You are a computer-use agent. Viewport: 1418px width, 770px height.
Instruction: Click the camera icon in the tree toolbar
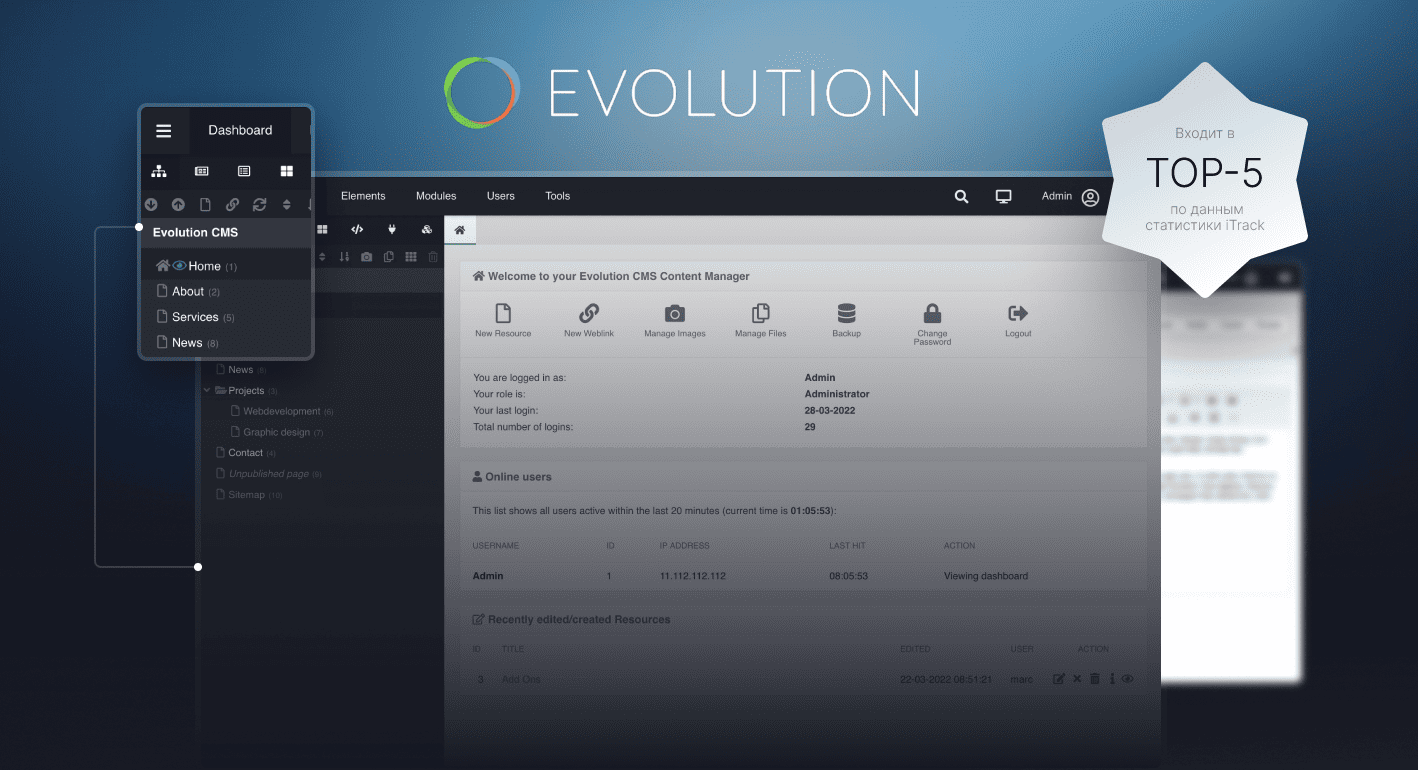point(366,257)
